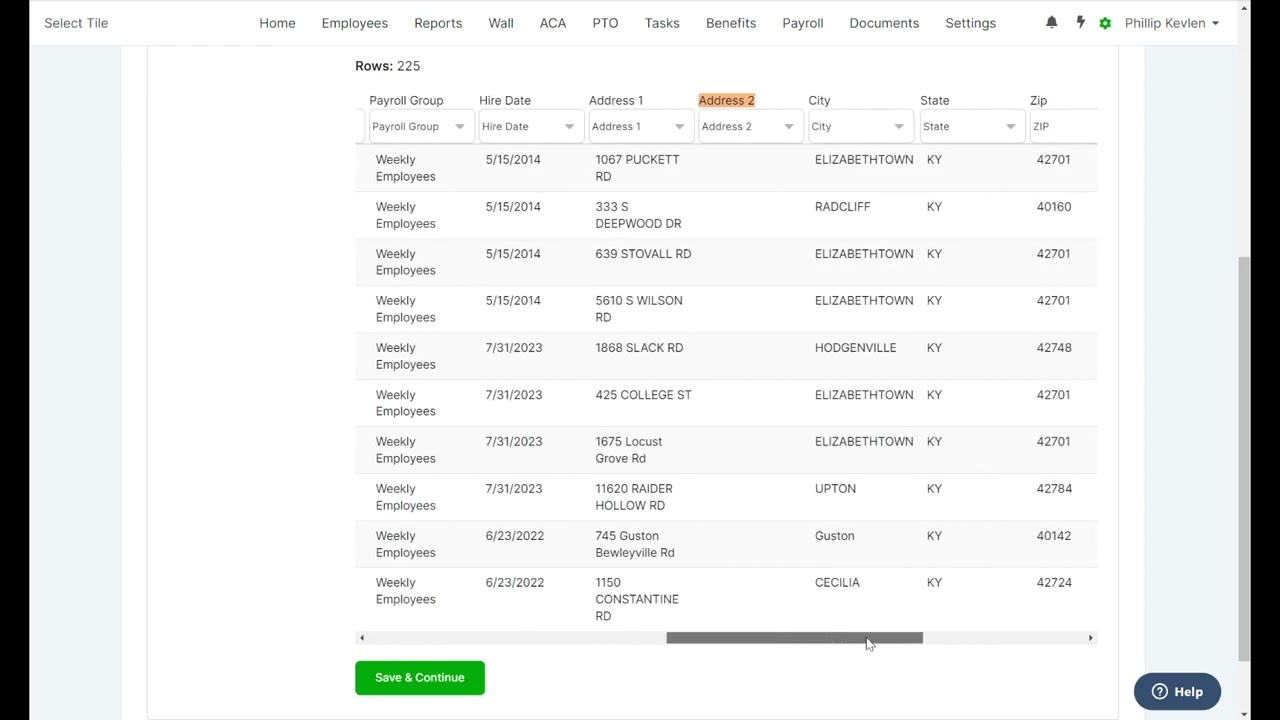Click the green gear settings icon
Viewport: 1280px width, 720px height.
point(1105,23)
